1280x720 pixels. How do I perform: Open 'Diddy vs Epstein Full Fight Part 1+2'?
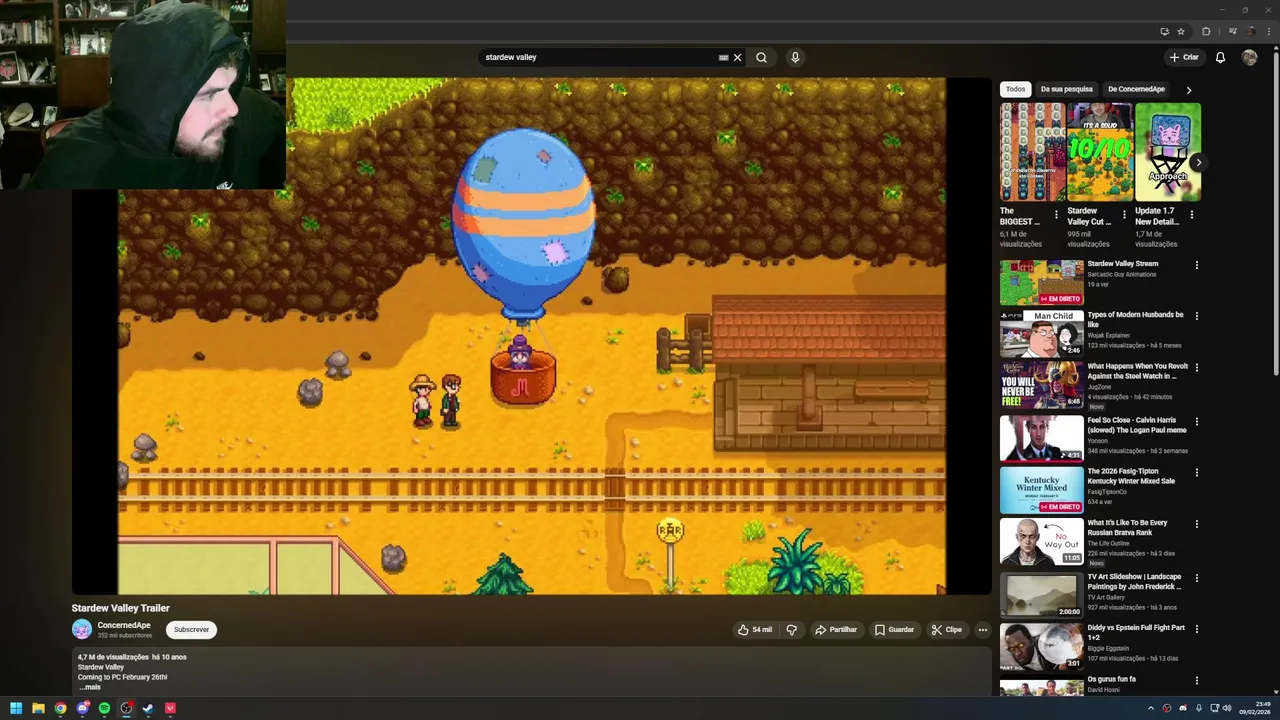point(1136,632)
